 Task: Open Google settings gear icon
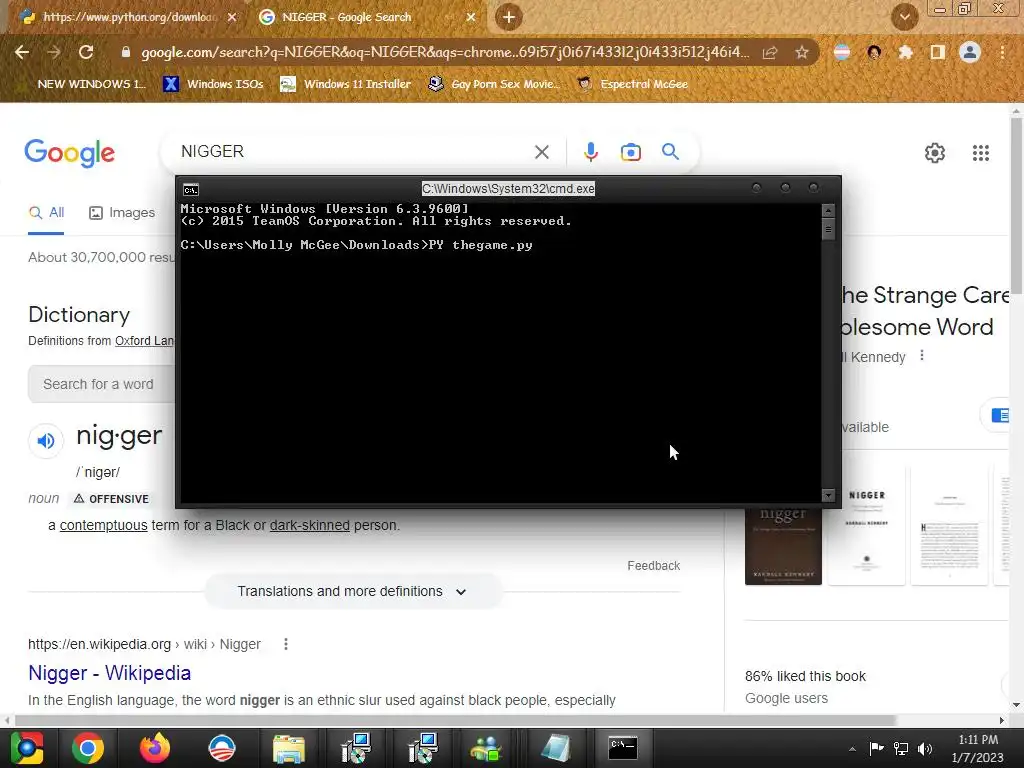coord(935,153)
